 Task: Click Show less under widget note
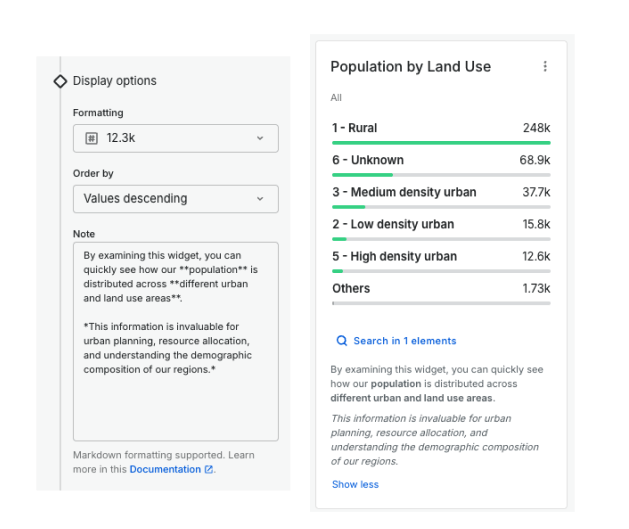355,485
